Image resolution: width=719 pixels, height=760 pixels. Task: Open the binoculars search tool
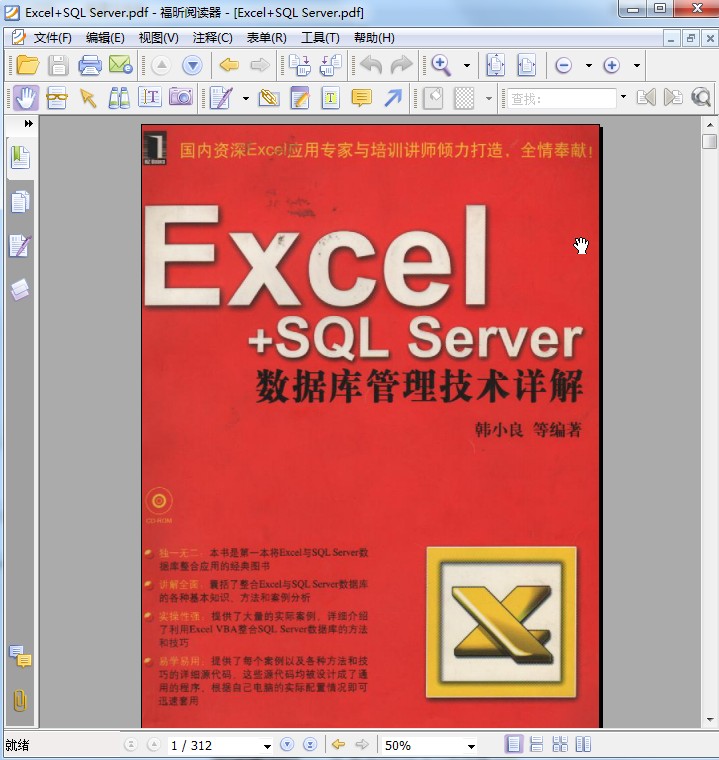click(119, 98)
